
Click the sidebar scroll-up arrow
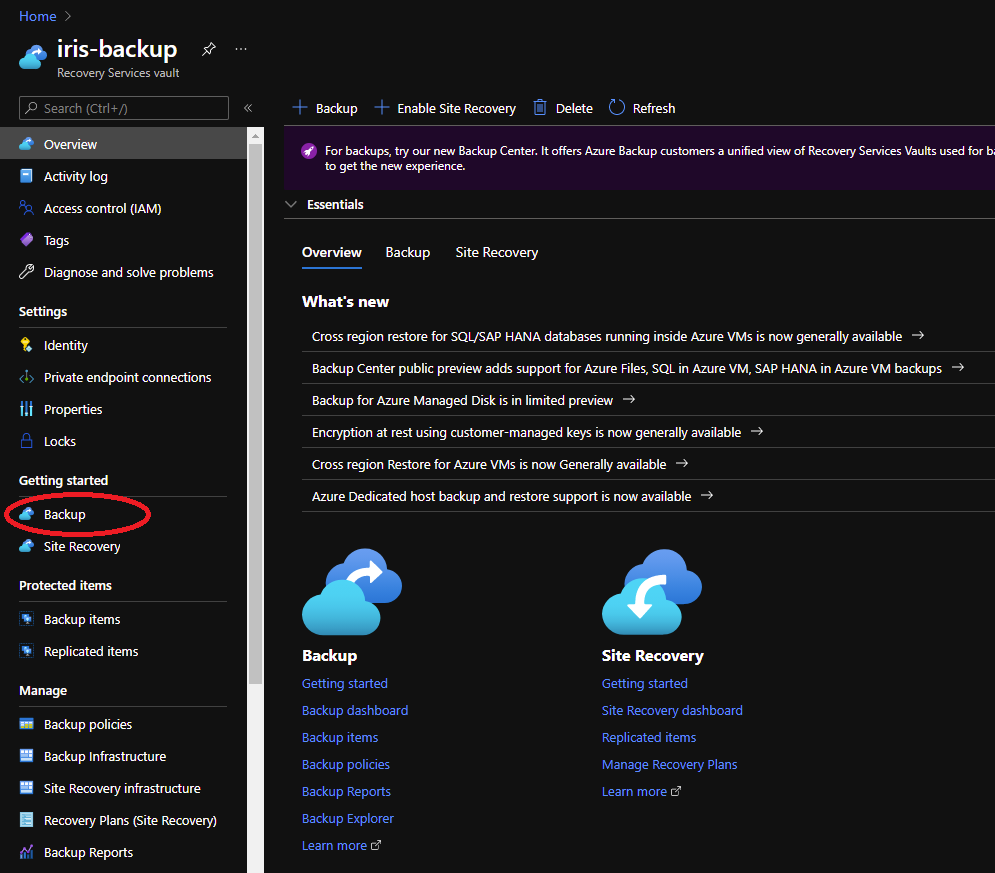255,136
